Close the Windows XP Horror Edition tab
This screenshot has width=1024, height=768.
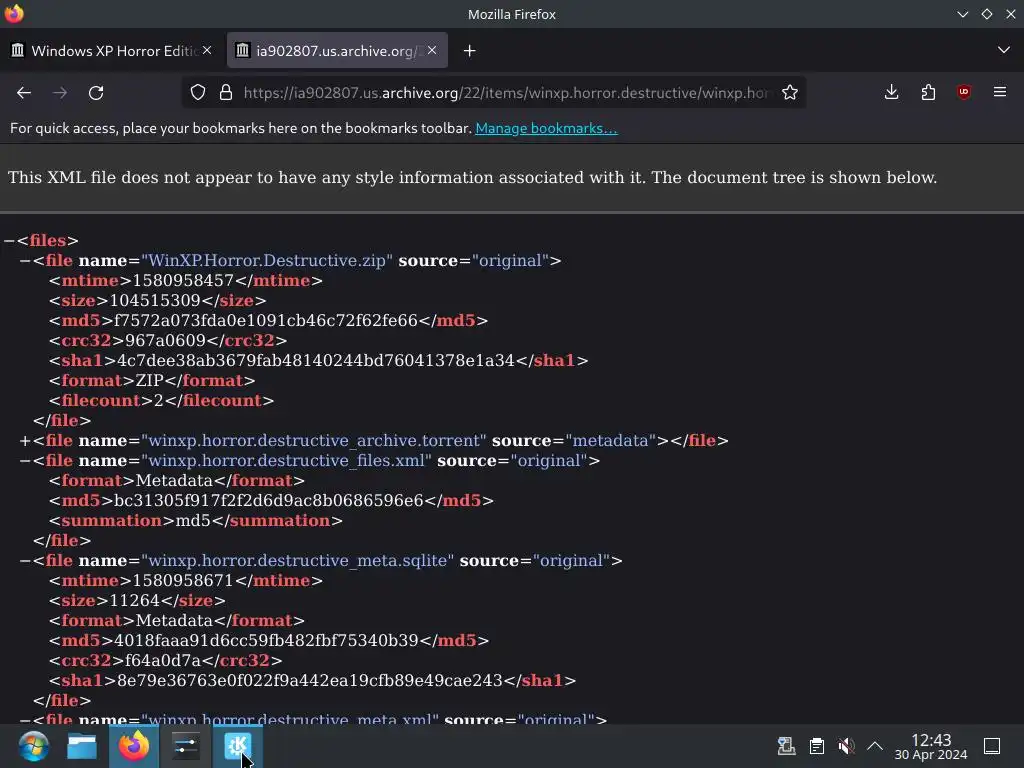[207, 50]
